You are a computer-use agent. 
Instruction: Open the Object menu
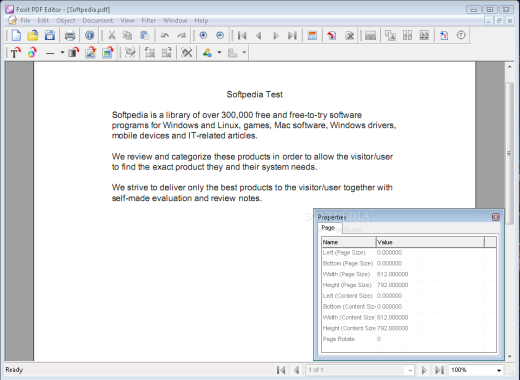pos(66,21)
